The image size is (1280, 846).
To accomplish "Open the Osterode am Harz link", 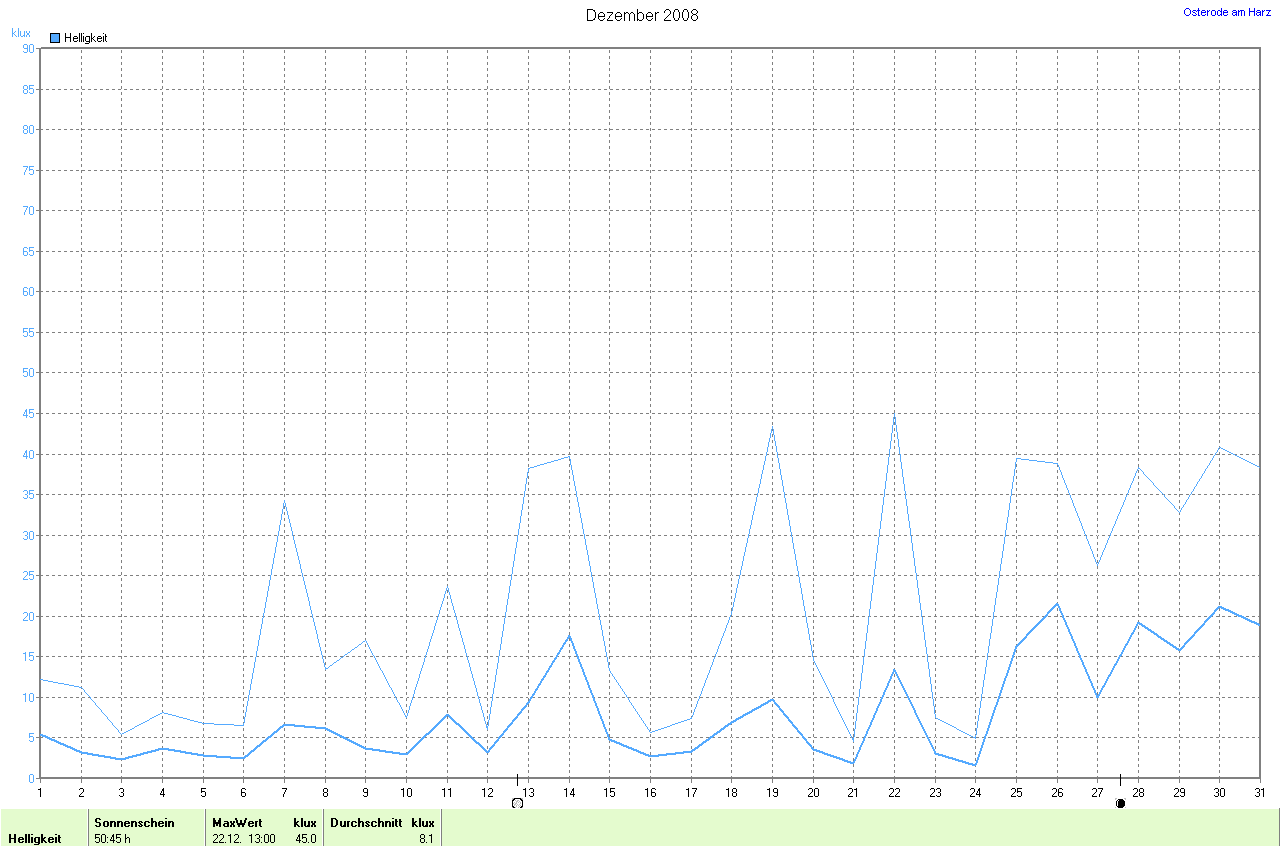I will 1227,12.
